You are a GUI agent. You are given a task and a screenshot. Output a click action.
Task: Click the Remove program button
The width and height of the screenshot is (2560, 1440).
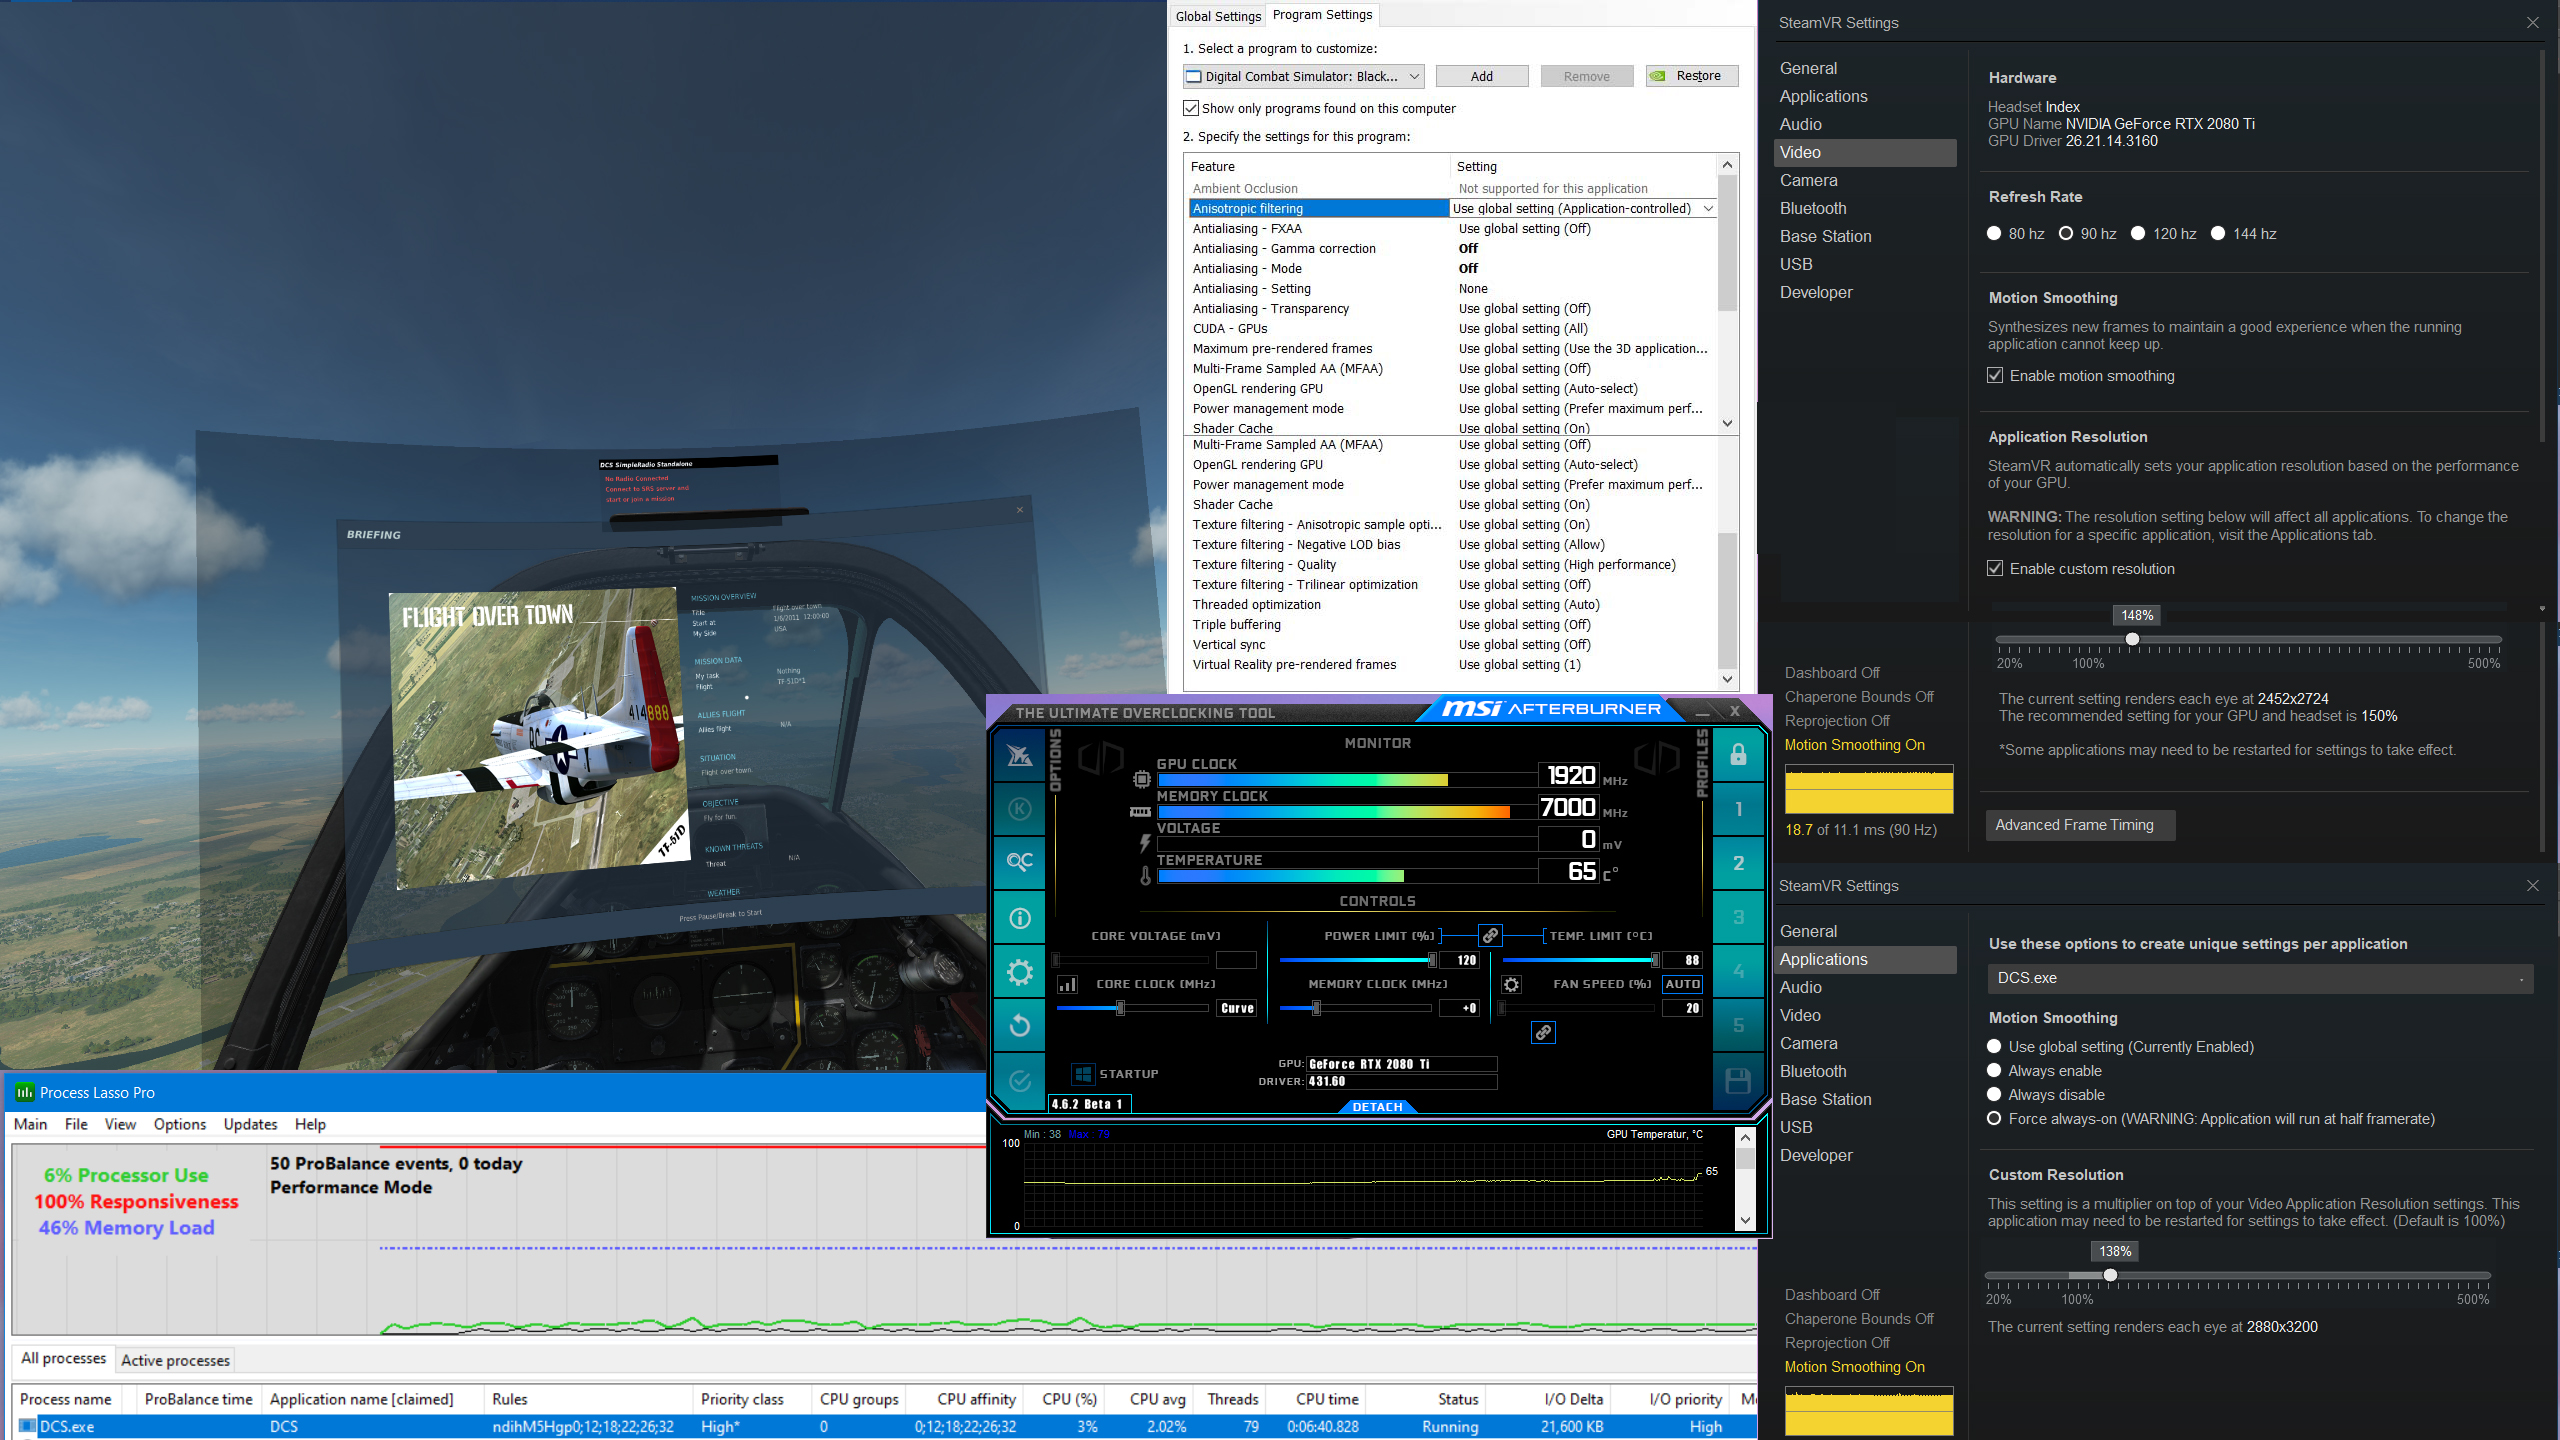(x=1587, y=76)
